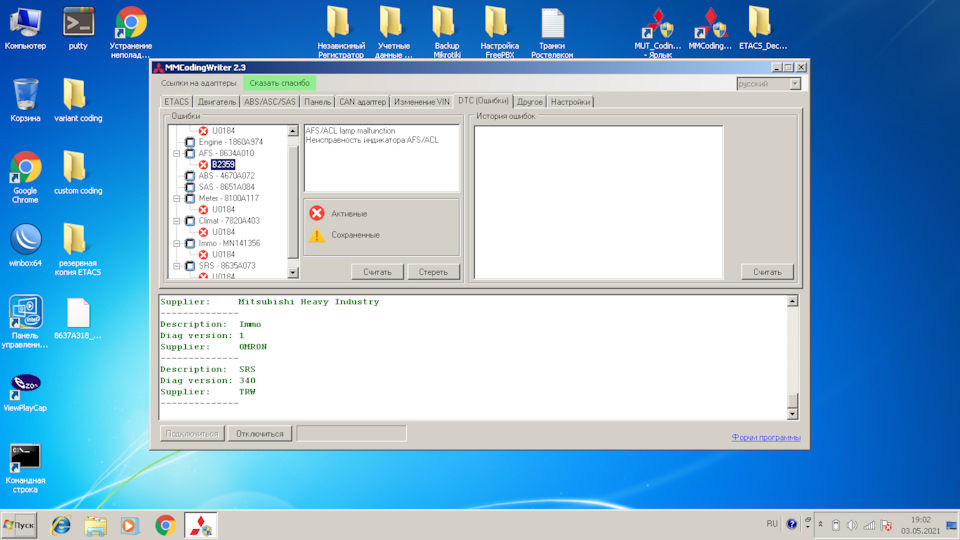Launch winbox64 from desktop
The image size is (960, 540).
(25, 245)
